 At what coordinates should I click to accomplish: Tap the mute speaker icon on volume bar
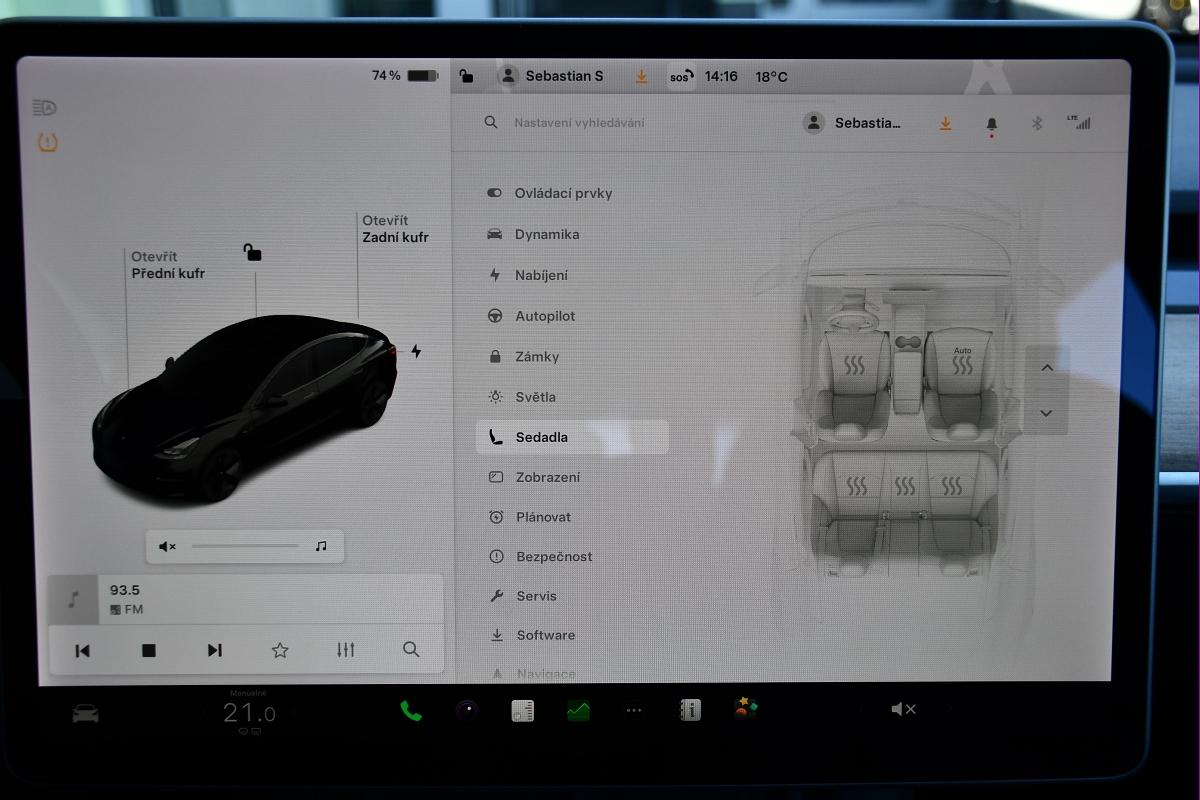(167, 546)
